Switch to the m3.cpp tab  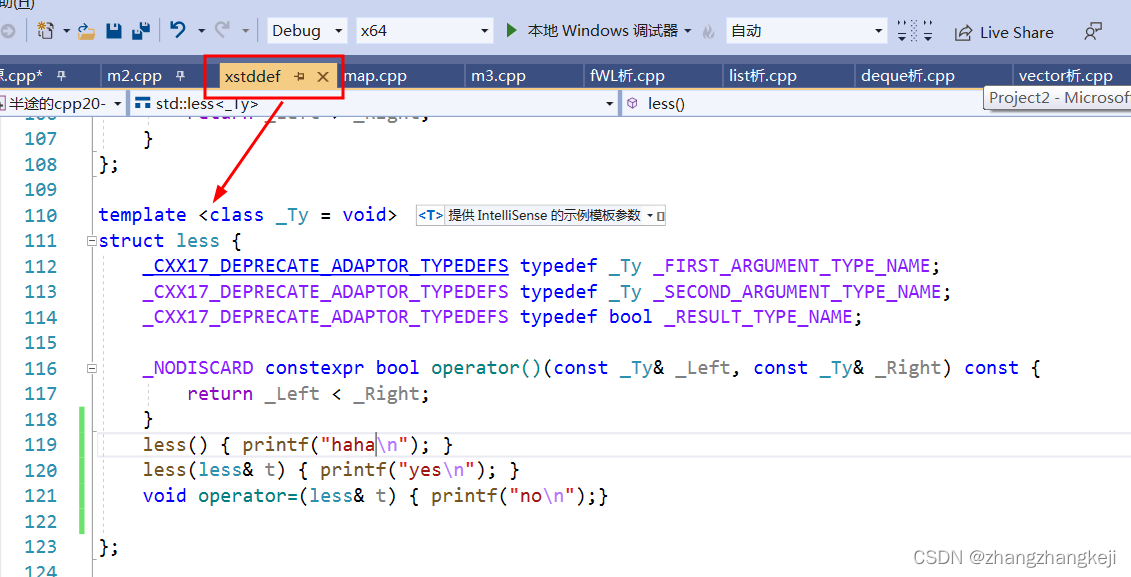(498, 76)
